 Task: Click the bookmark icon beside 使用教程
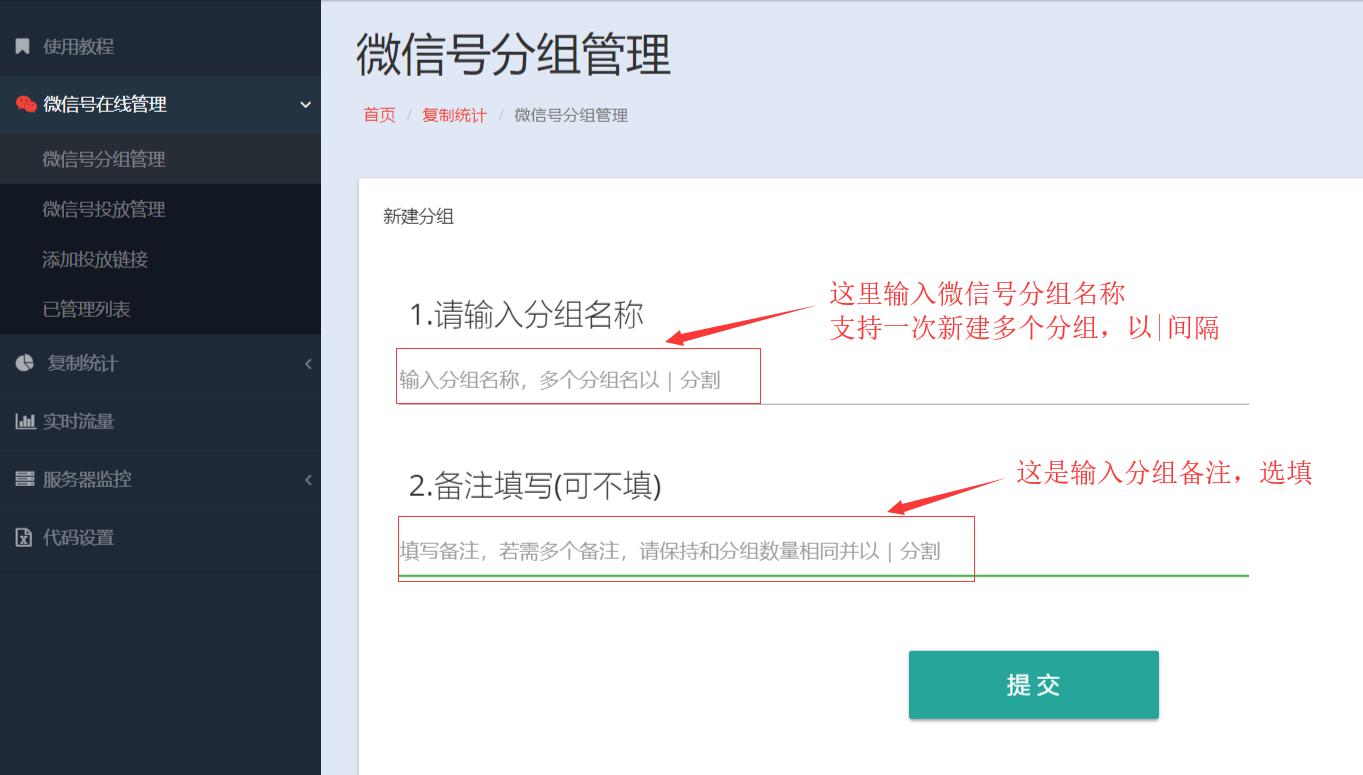pyautogui.click(x=23, y=47)
